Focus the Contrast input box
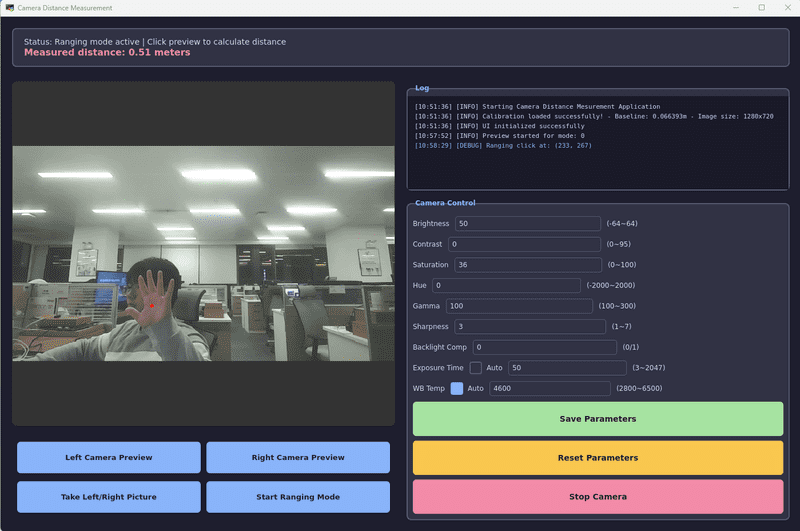Screen dimensions: 800x531 coord(524,244)
